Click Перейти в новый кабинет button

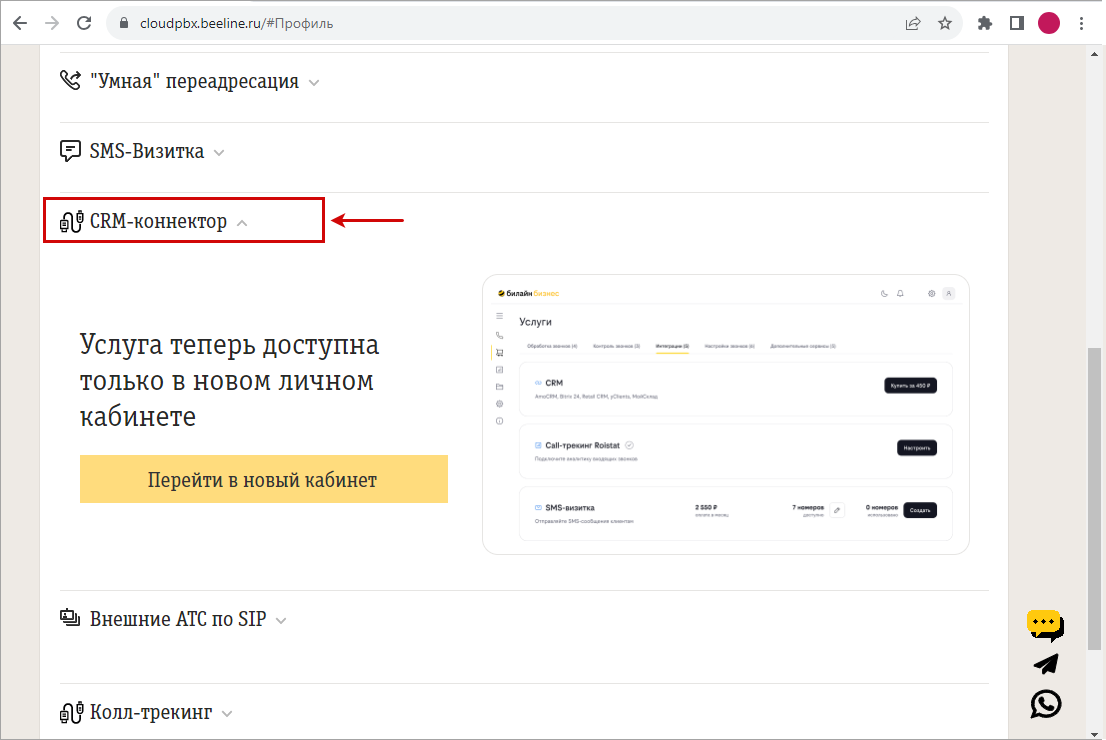(x=264, y=479)
